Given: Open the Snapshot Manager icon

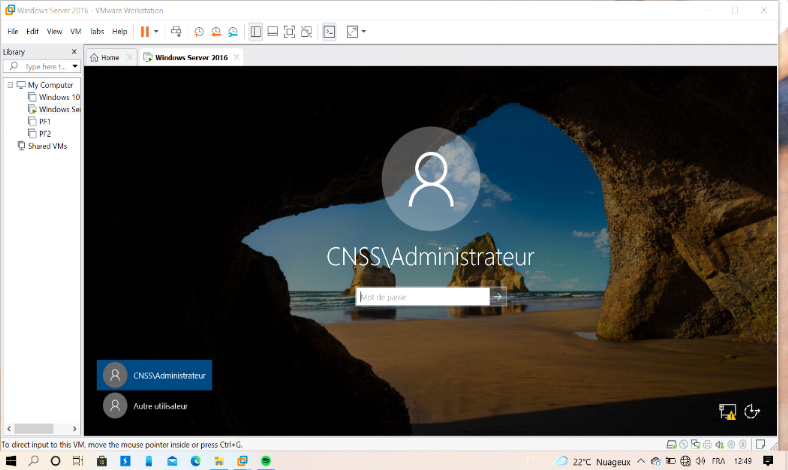Looking at the screenshot, I should click(233, 32).
